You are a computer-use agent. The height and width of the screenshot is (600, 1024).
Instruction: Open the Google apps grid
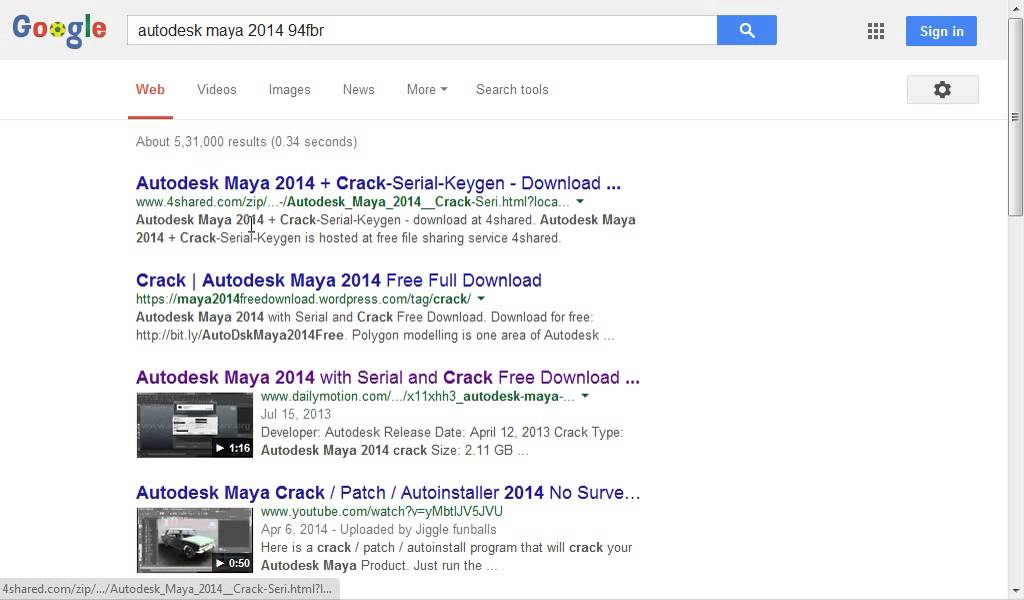click(x=876, y=31)
